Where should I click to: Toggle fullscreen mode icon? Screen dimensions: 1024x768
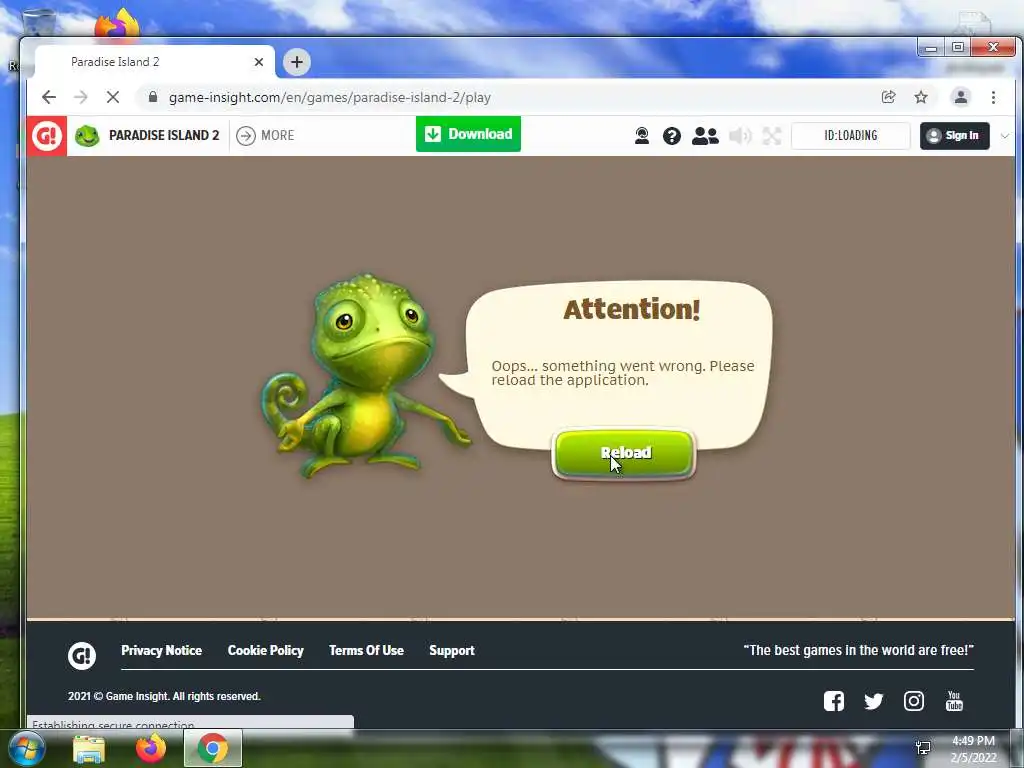click(x=772, y=136)
